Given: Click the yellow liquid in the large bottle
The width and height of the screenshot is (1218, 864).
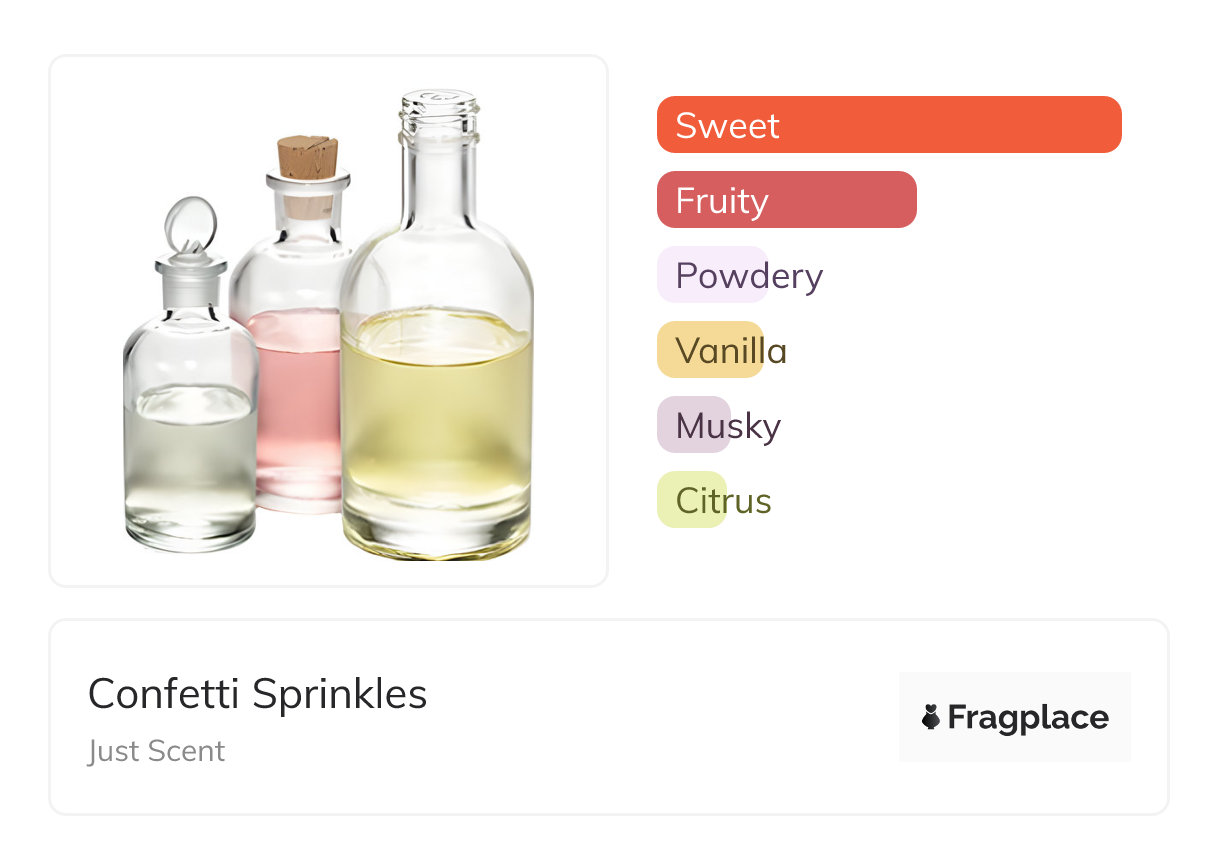Looking at the screenshot, I should coord(436,420).
